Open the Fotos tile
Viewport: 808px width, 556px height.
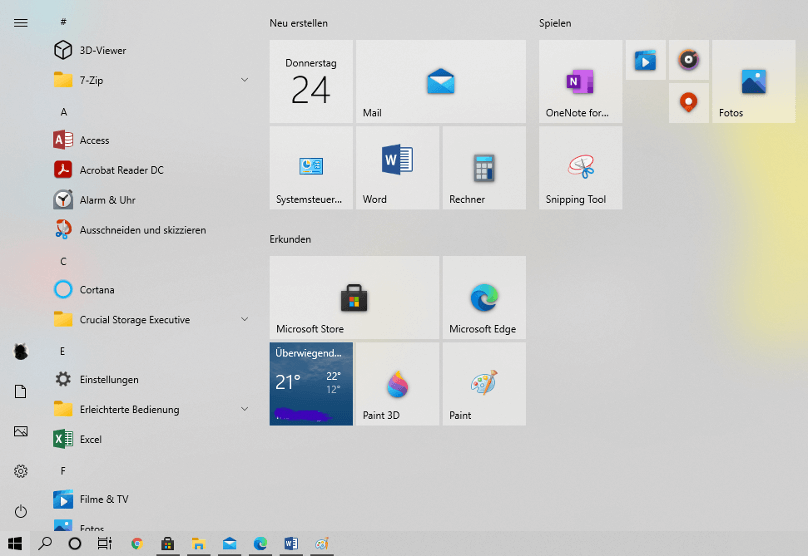(754, 81)
